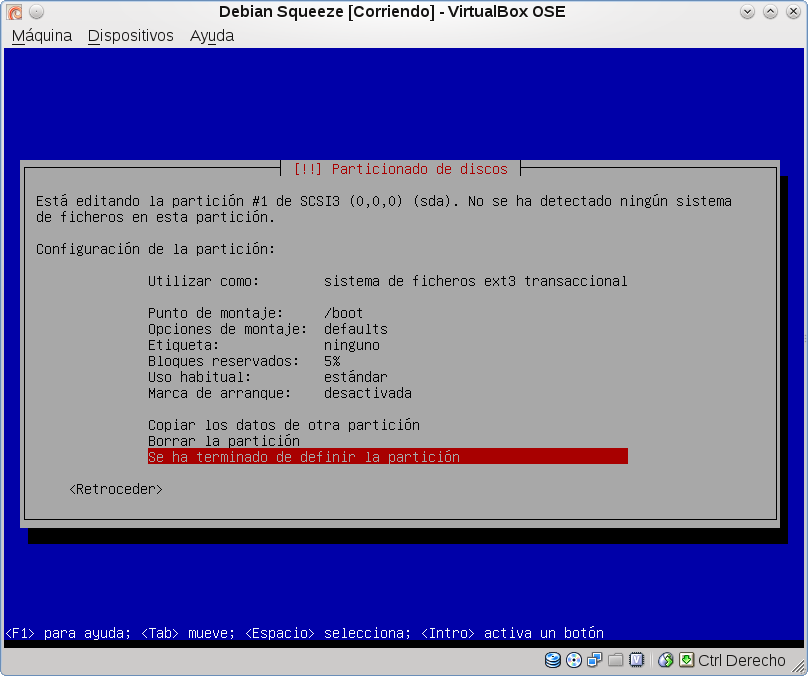This screenshot has width=808, height=676.
Task: Open the Dispositivos menu
Action: (x=130, y=36)
